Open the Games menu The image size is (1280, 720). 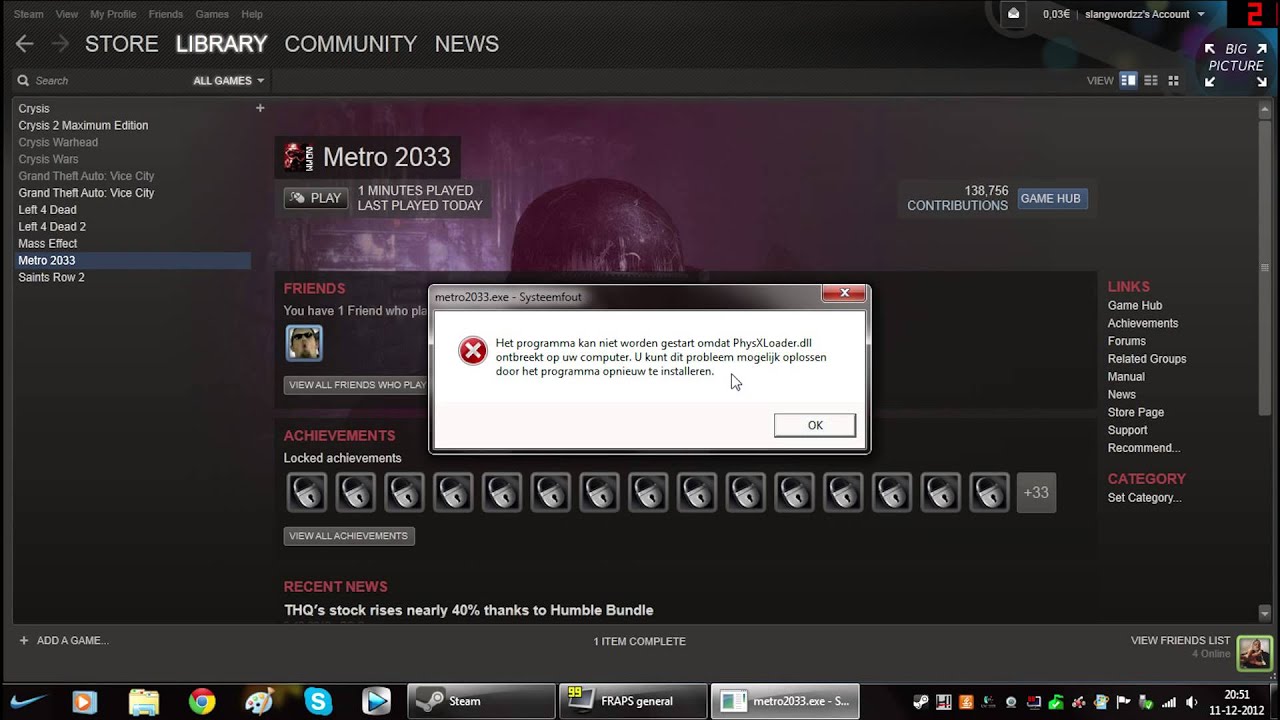212,14
